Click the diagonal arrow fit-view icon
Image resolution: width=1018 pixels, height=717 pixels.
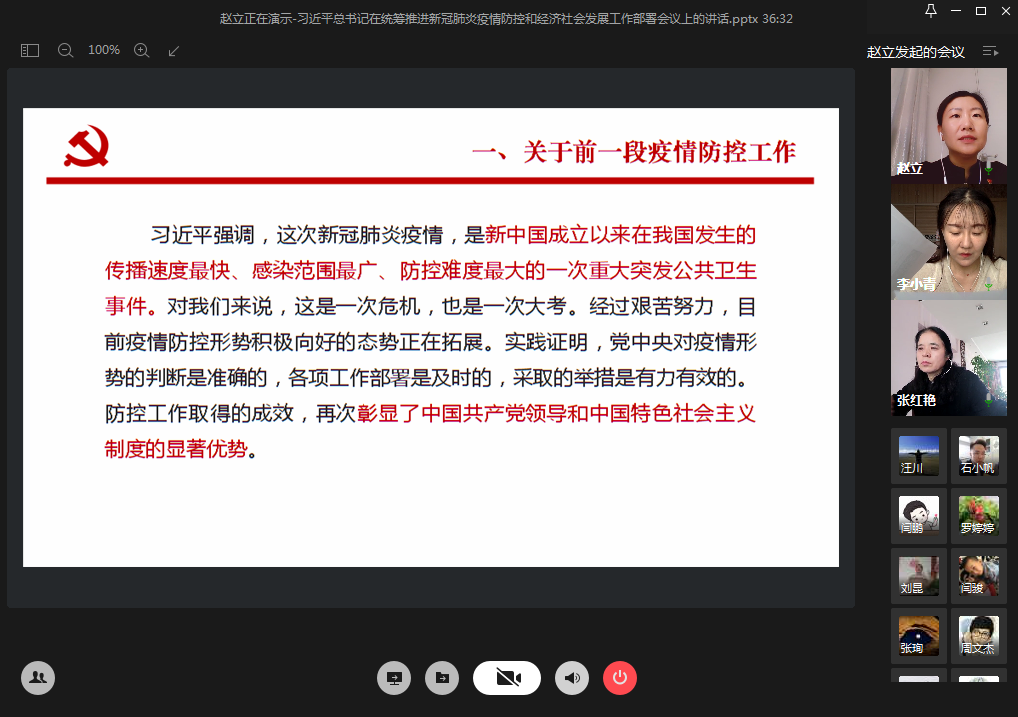pos(174,50)
